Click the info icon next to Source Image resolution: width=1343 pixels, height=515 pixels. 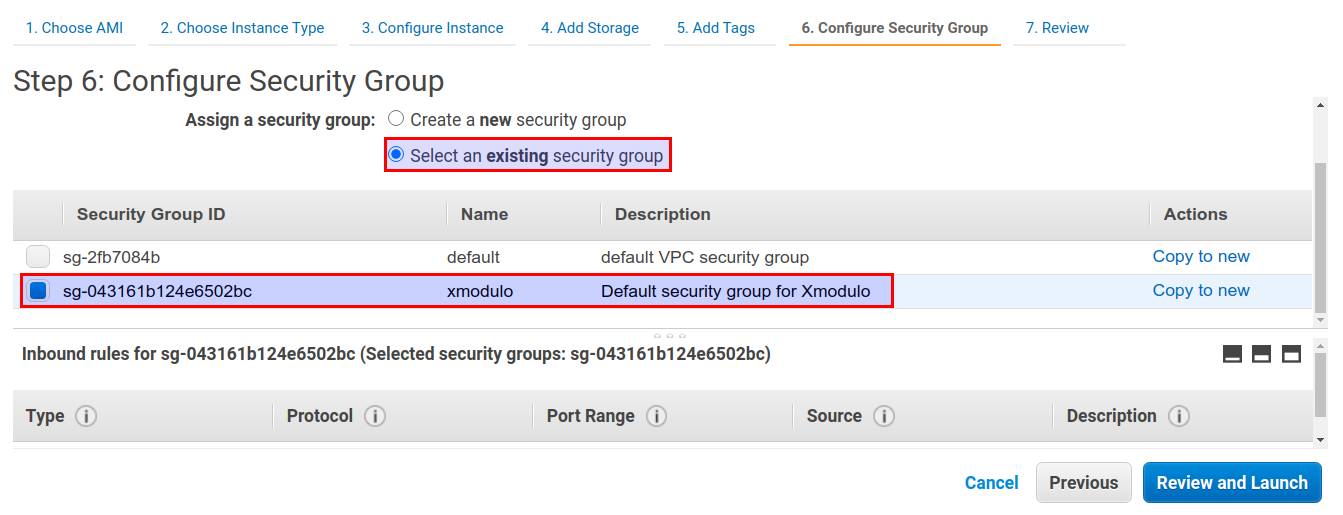coord(884,416)
